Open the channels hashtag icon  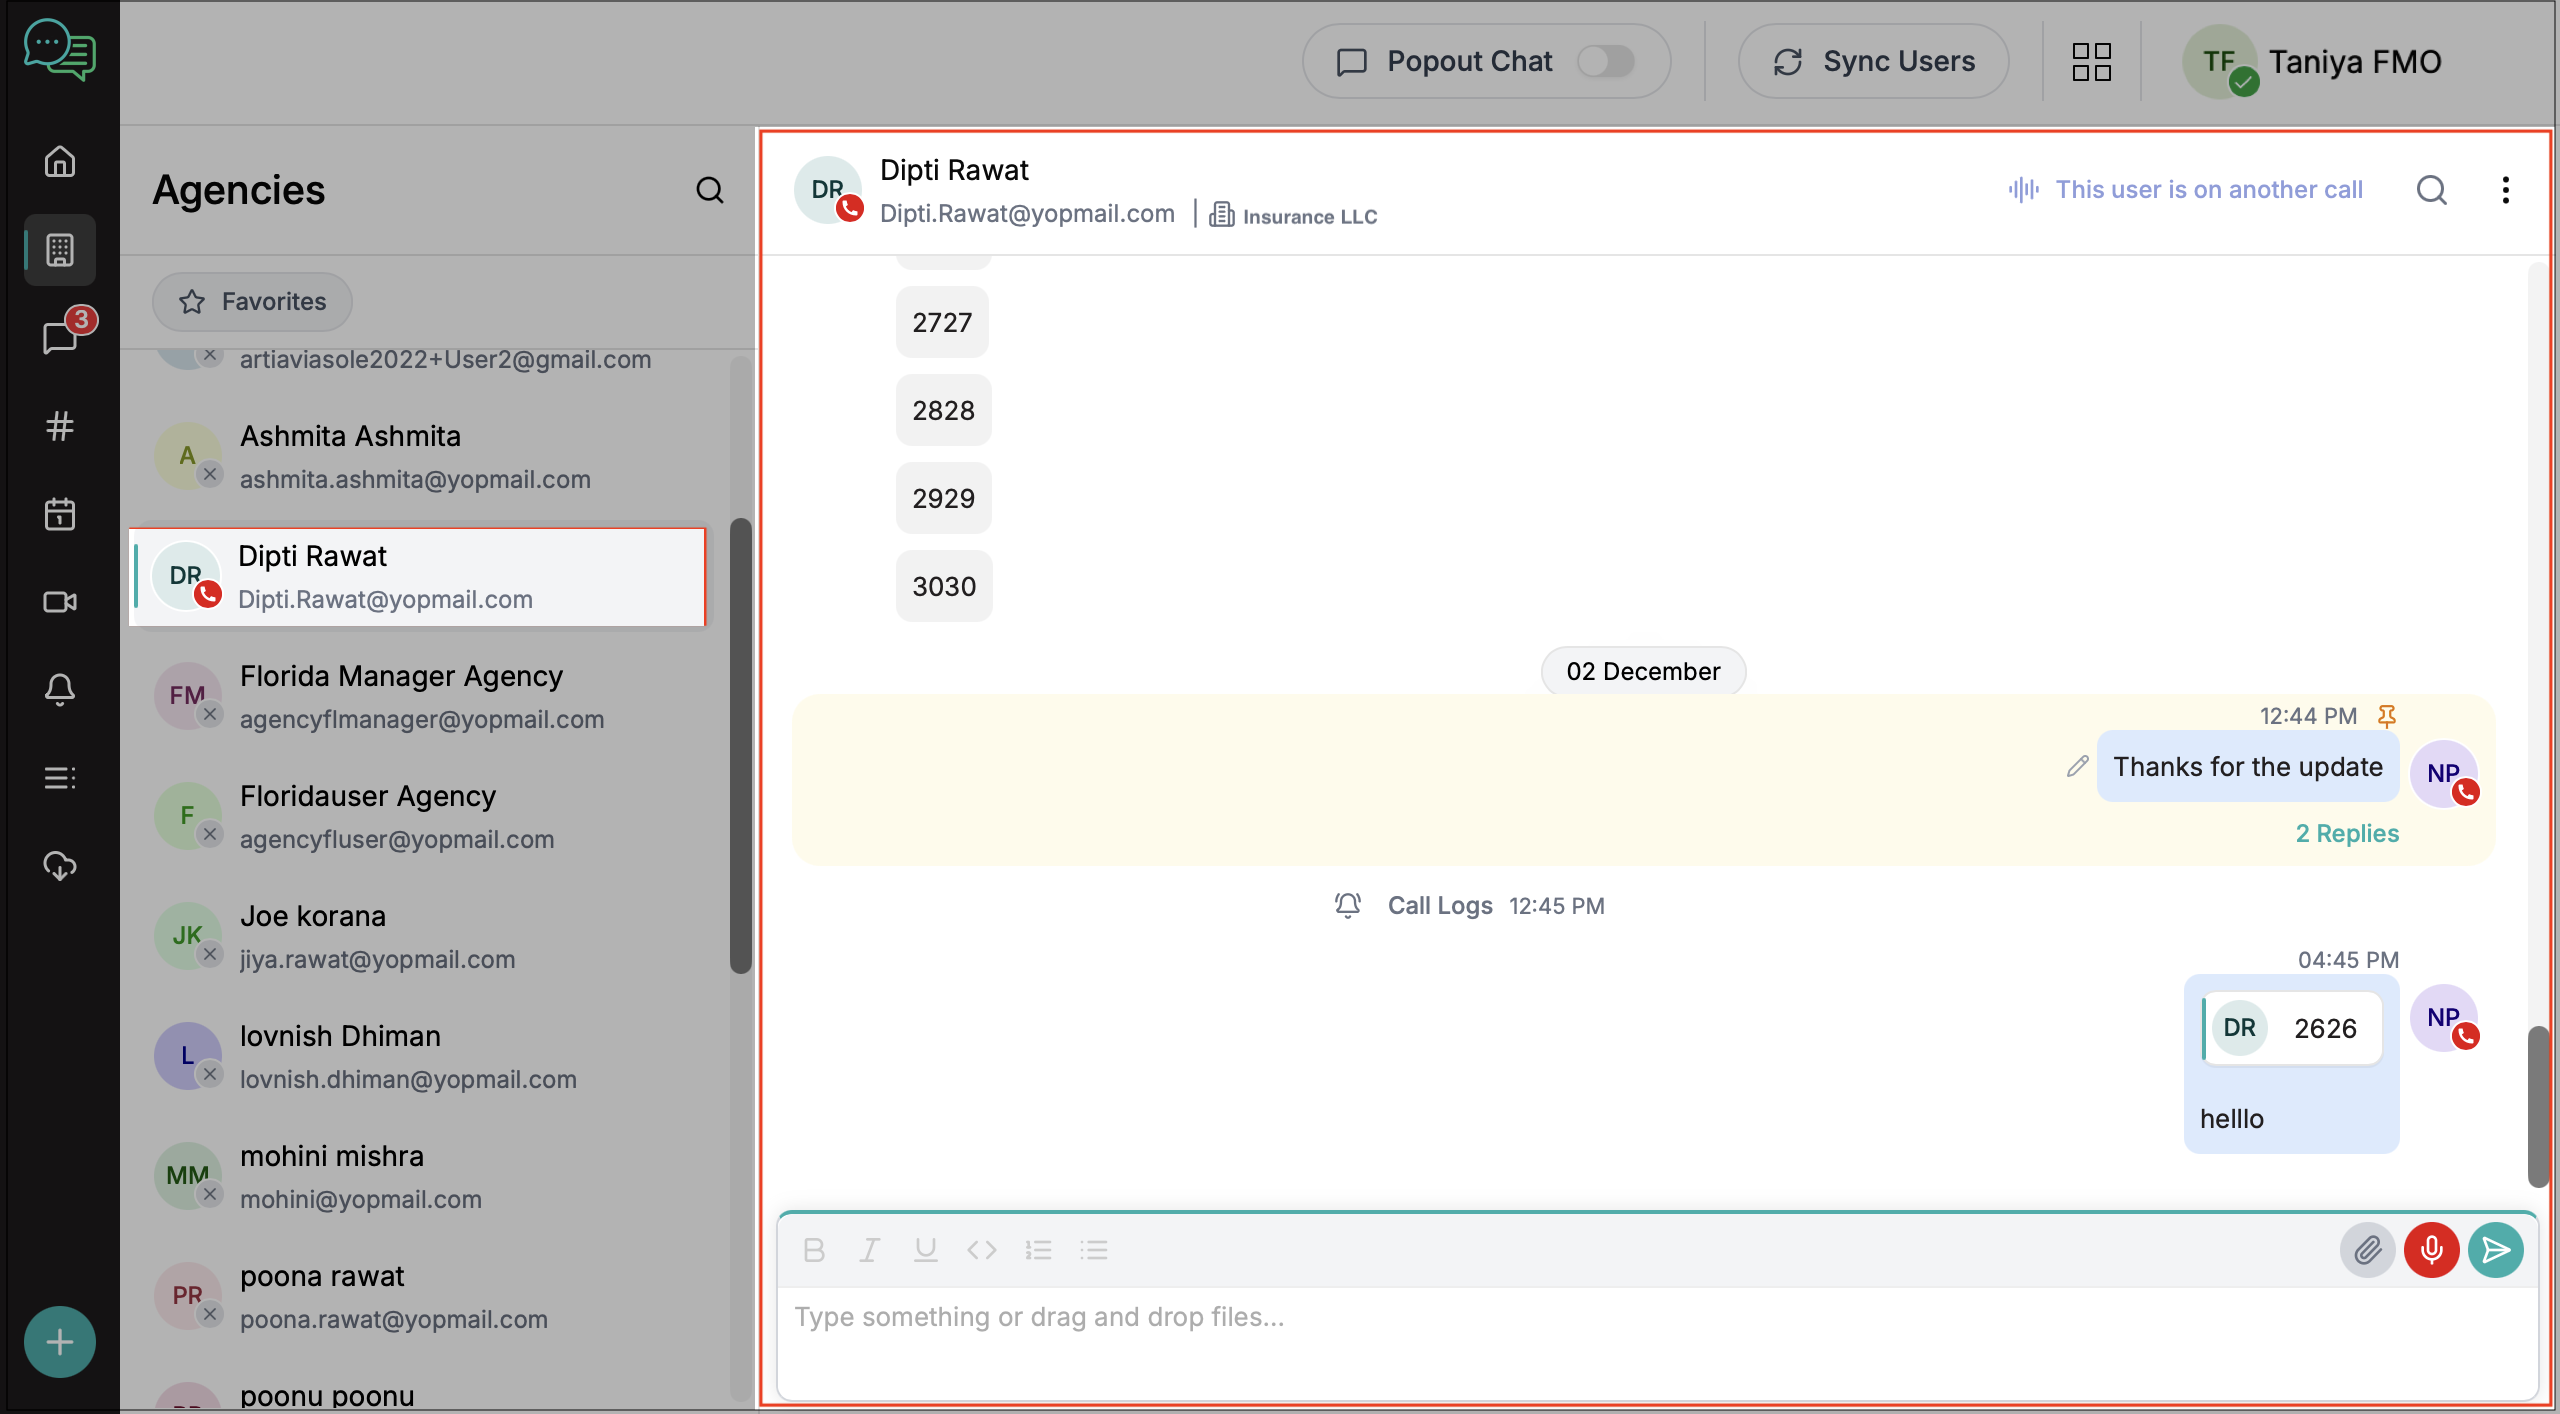click(60, 426)
